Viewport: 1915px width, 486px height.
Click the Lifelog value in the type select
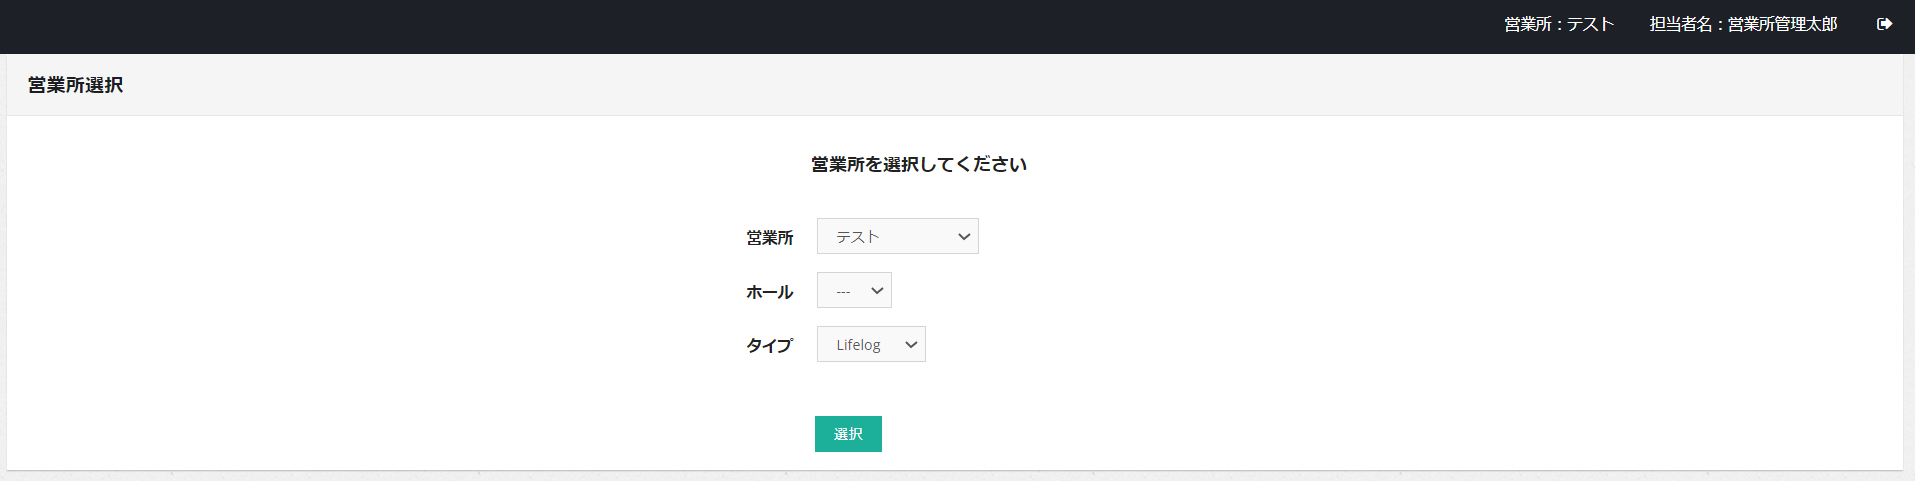tap(858, 345)
